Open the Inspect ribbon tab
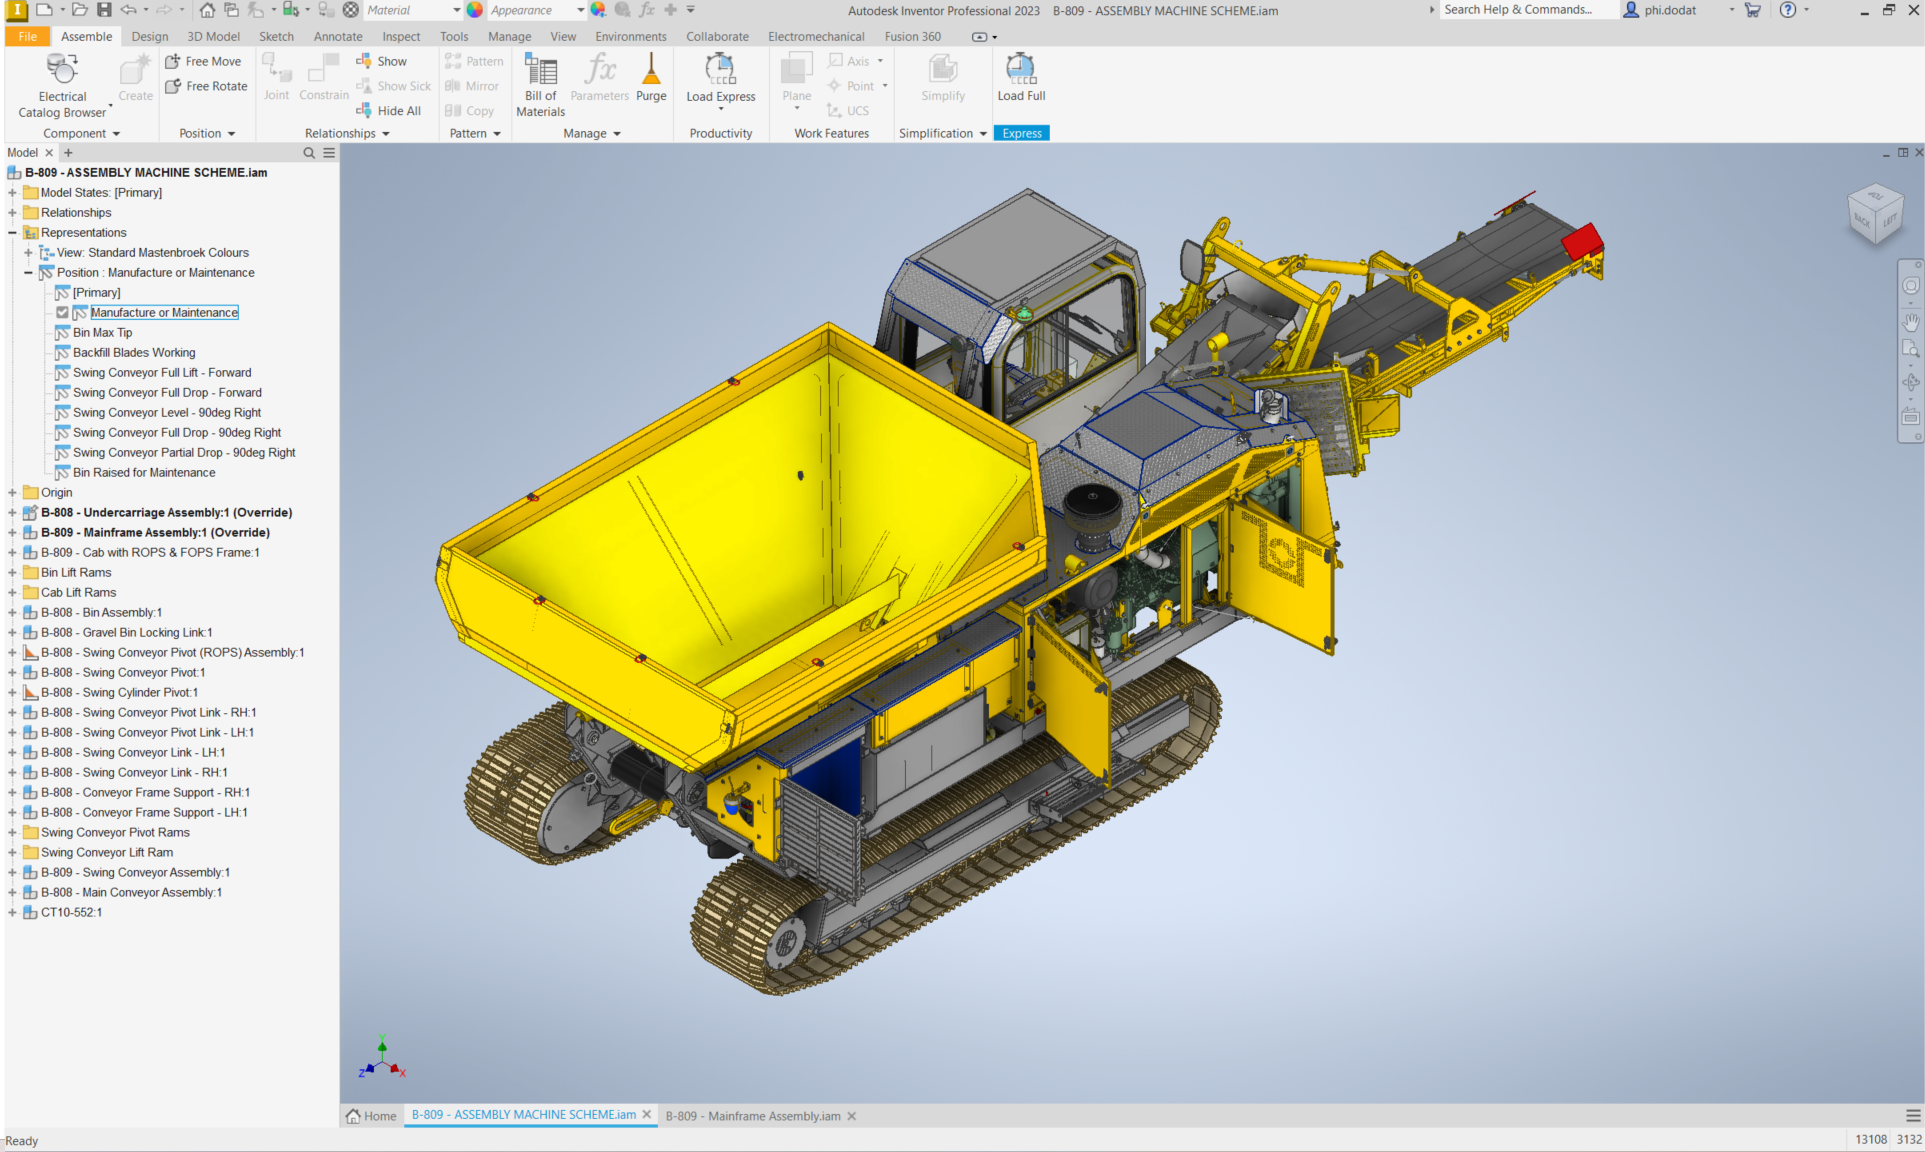The image size is (1925, 1152). [401, 36]
